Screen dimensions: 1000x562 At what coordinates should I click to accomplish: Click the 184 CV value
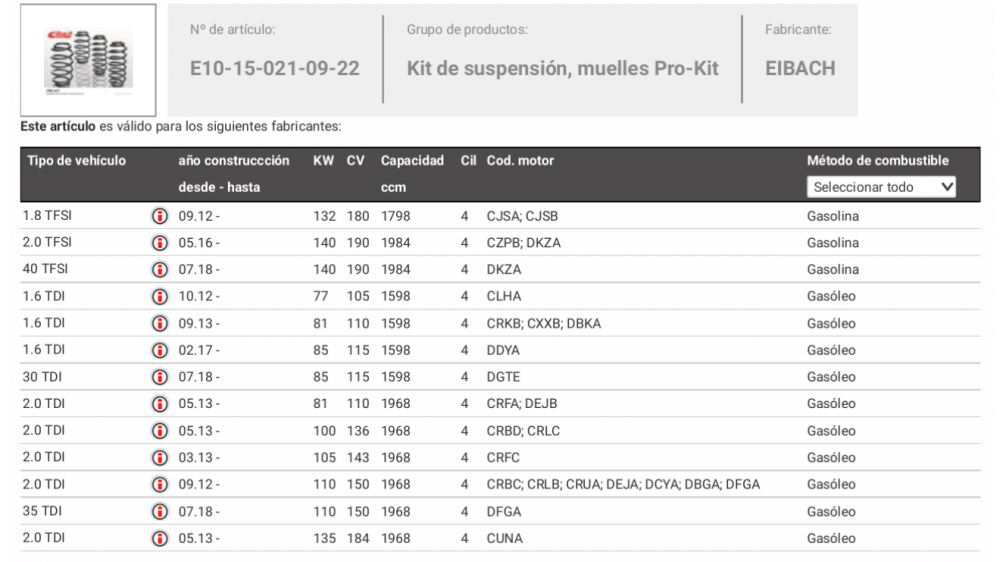coord(358,538)
